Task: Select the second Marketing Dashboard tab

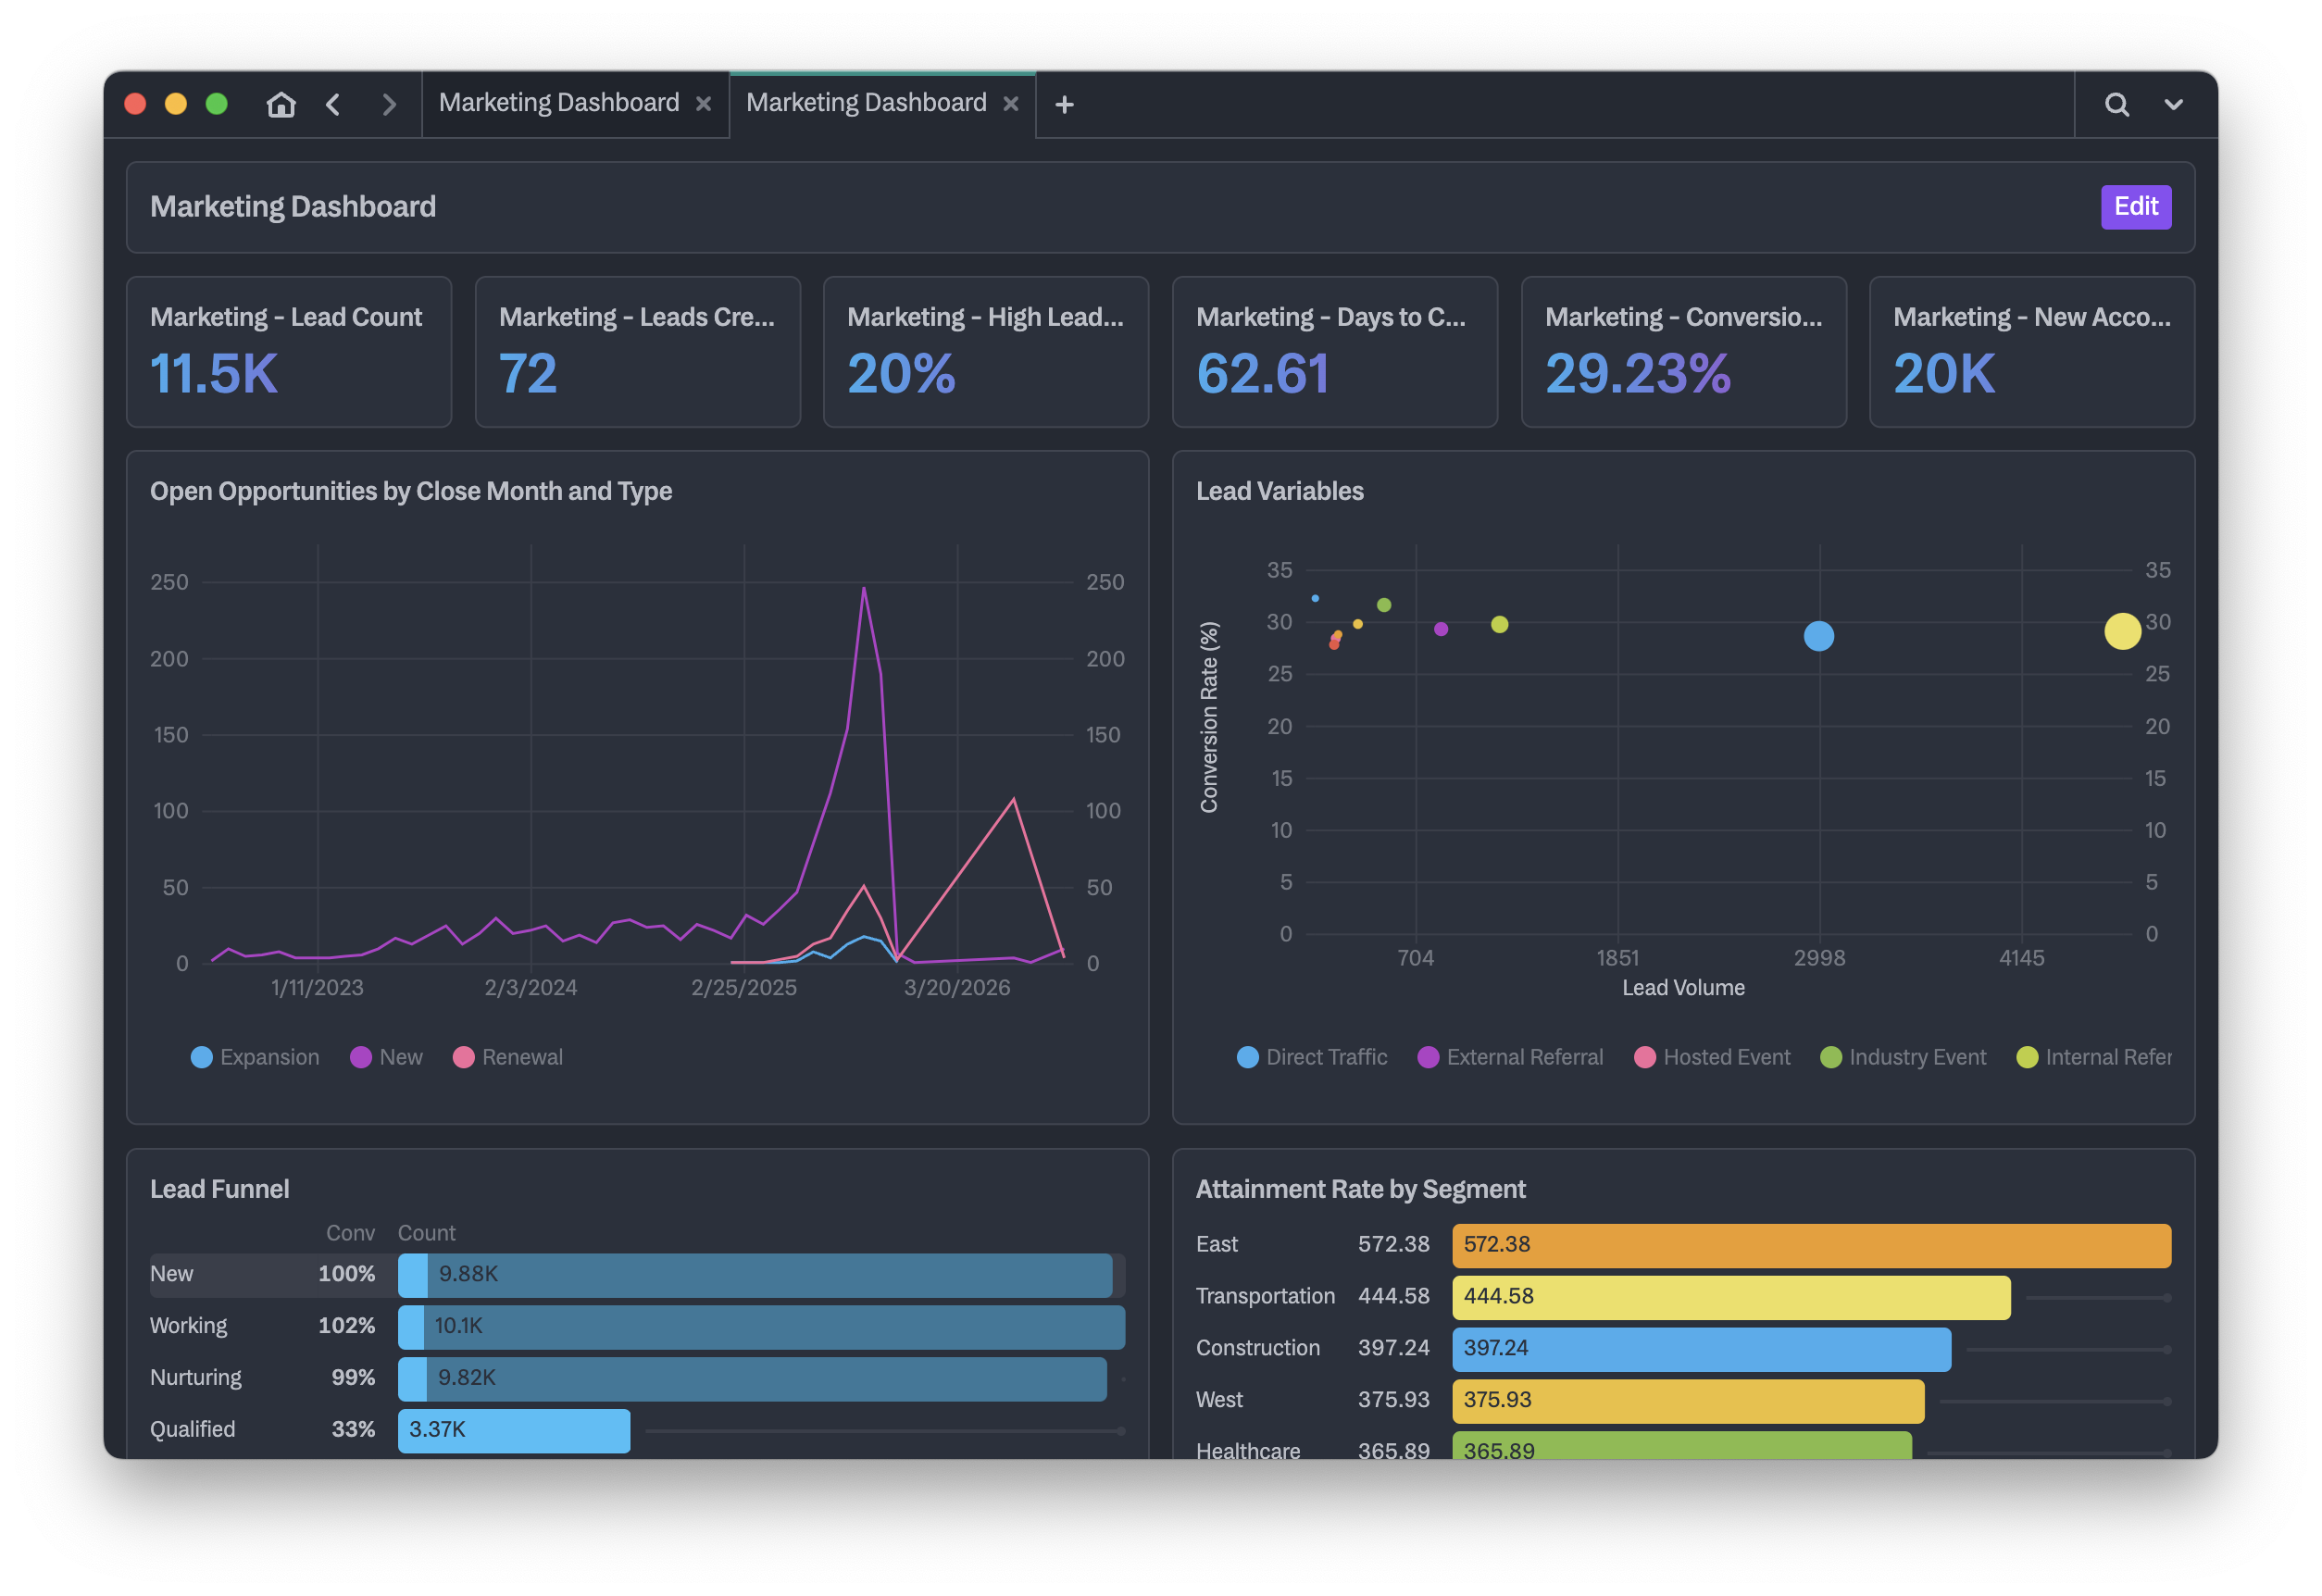Action: (x=865, y=103)
